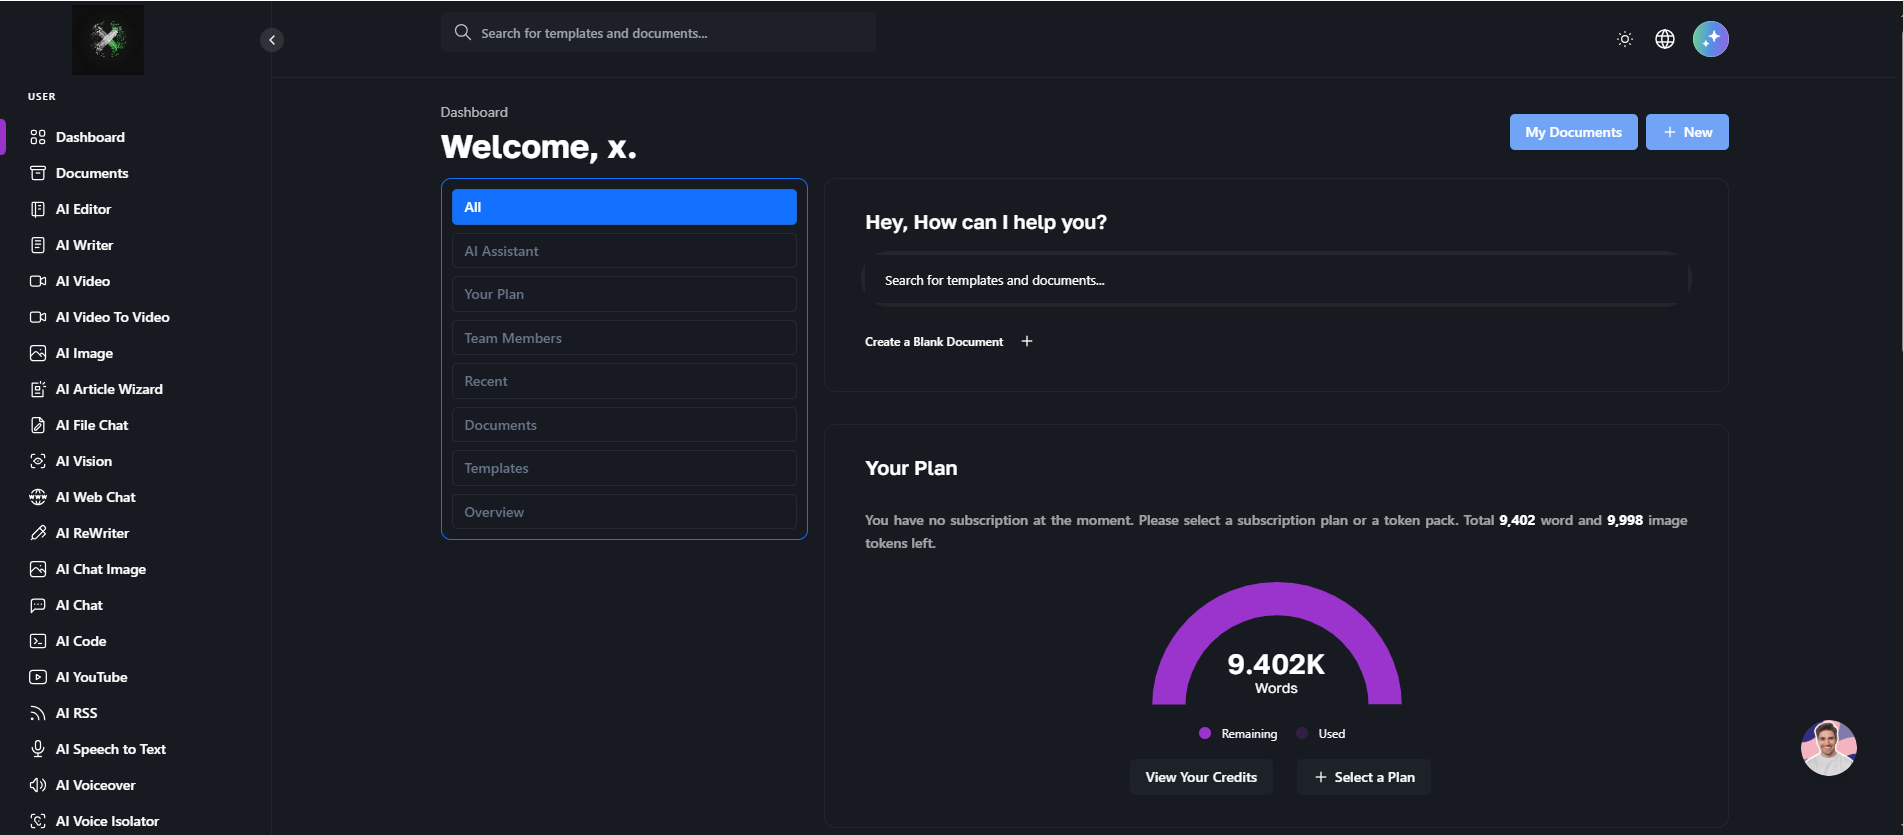Click View Your Credits
Image resolution: width=1903 pixels, height=835 pixels.
(1201, 777)
